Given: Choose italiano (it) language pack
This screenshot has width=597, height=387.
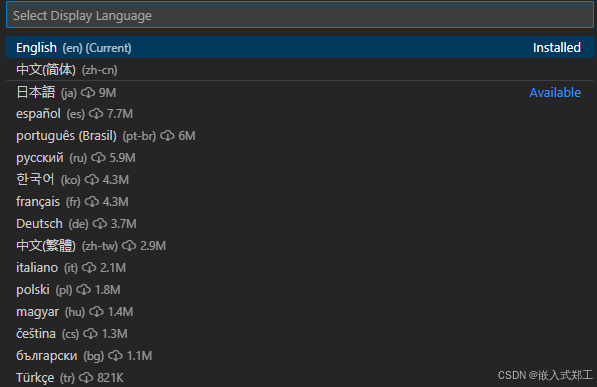Looking at the screenshot, I should [300, 267].
